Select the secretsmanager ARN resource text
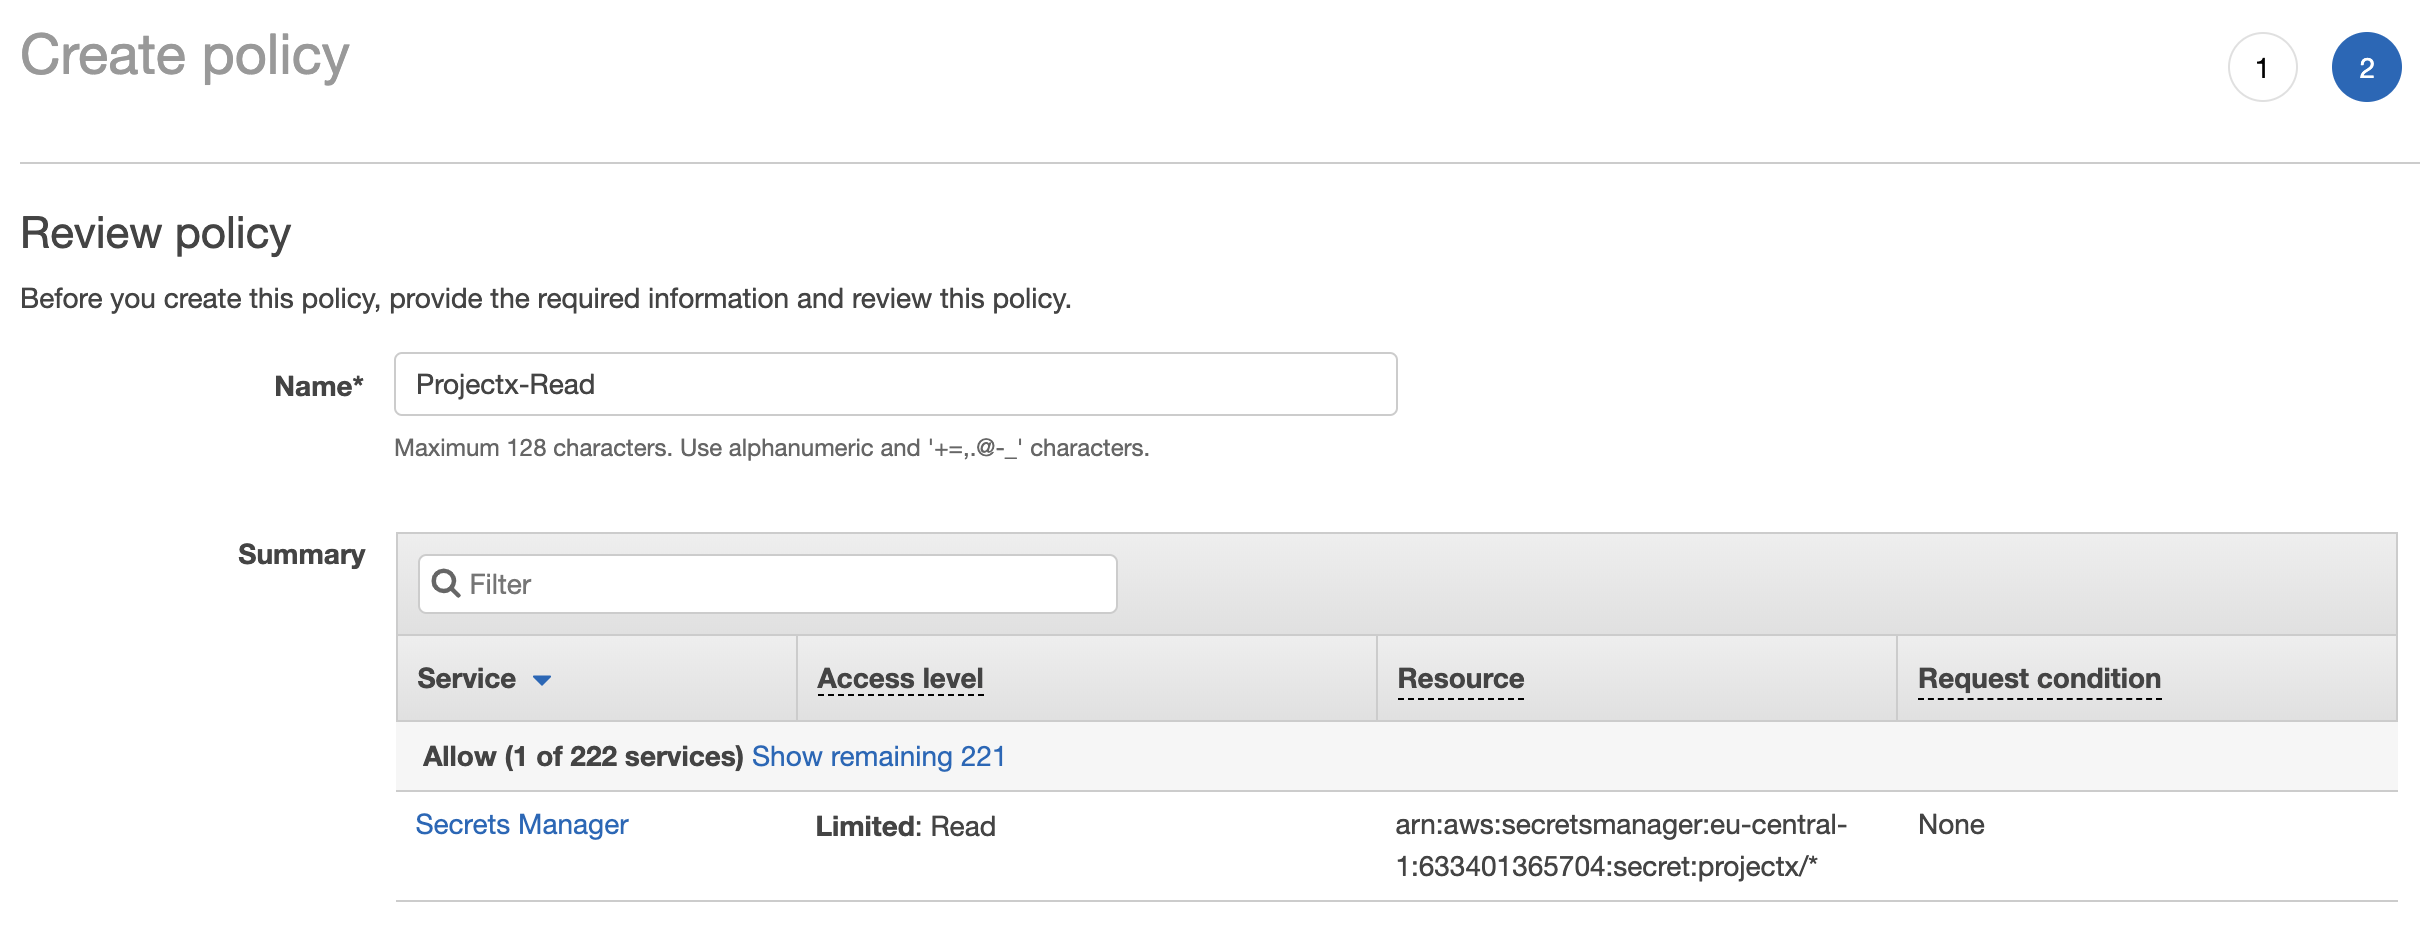 pos(1621,845)
